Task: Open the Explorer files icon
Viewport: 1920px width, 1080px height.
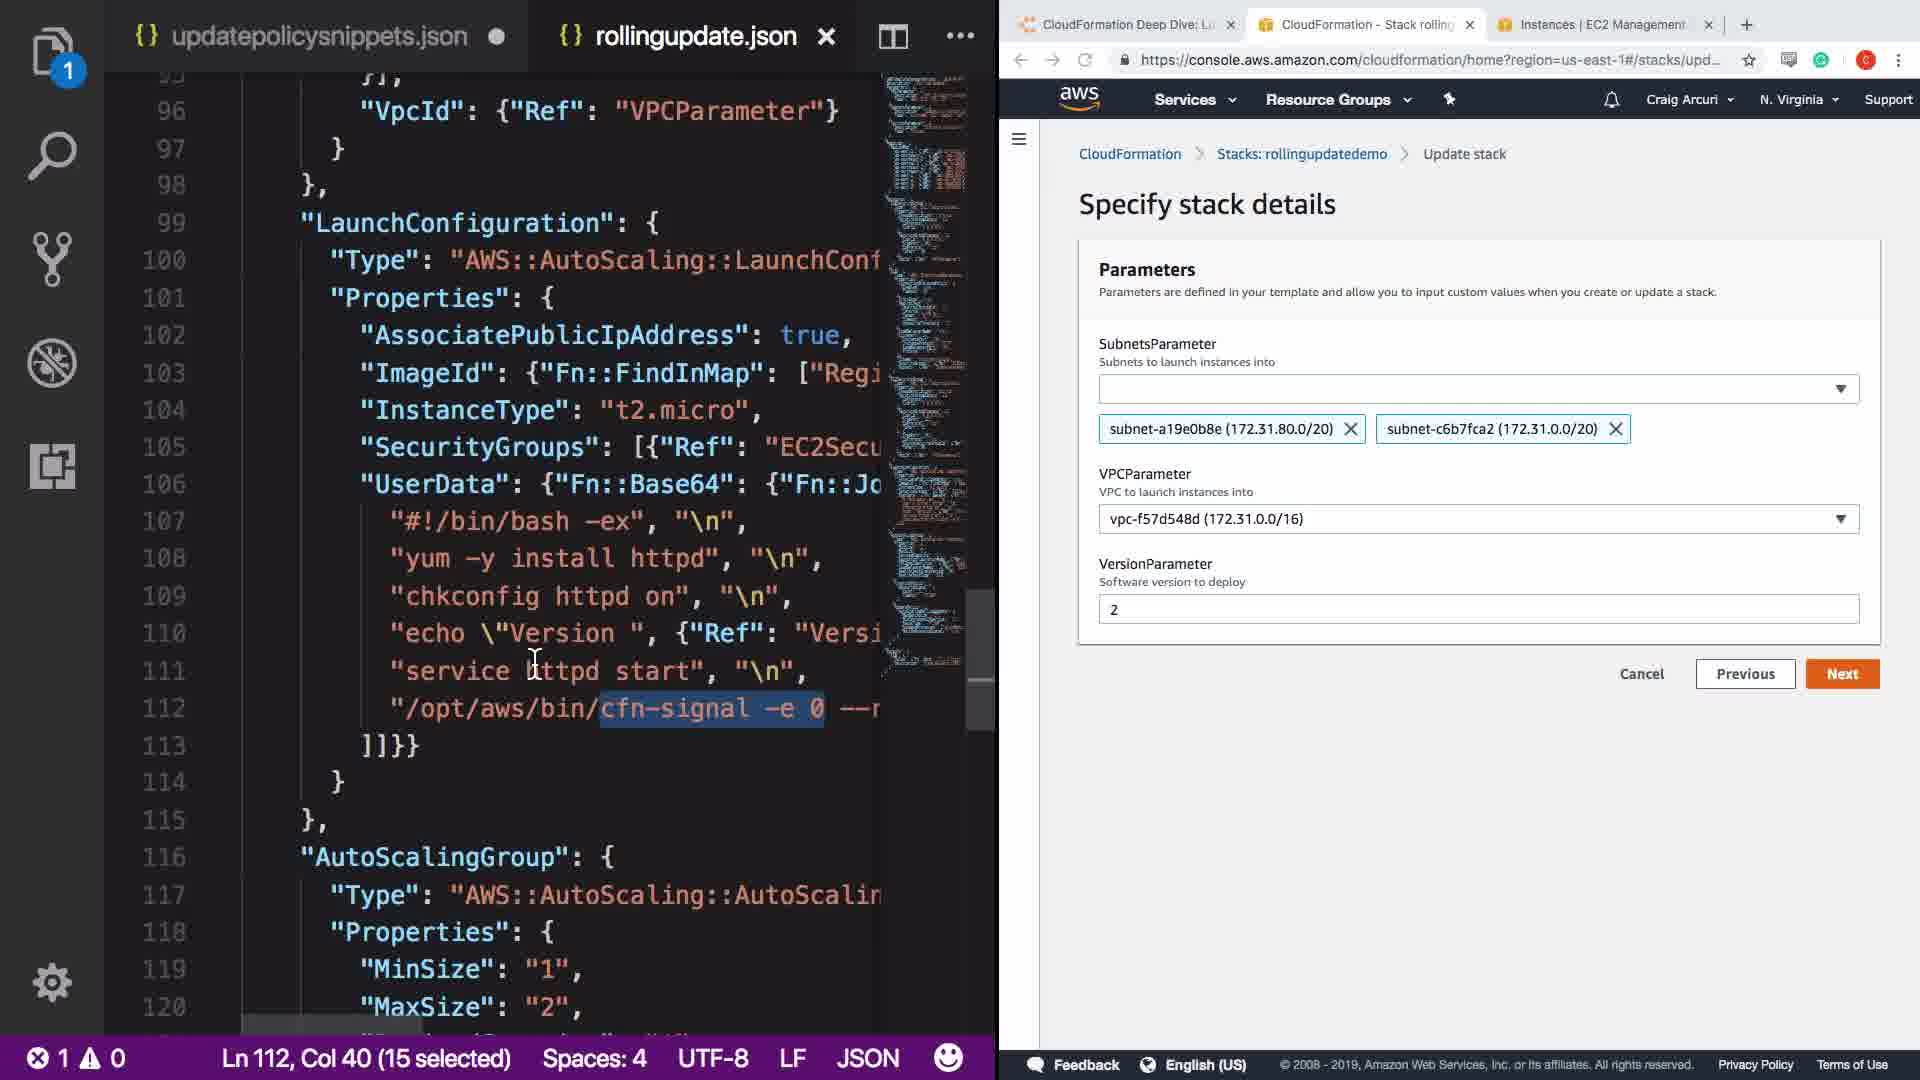Action: pos(52,52)
